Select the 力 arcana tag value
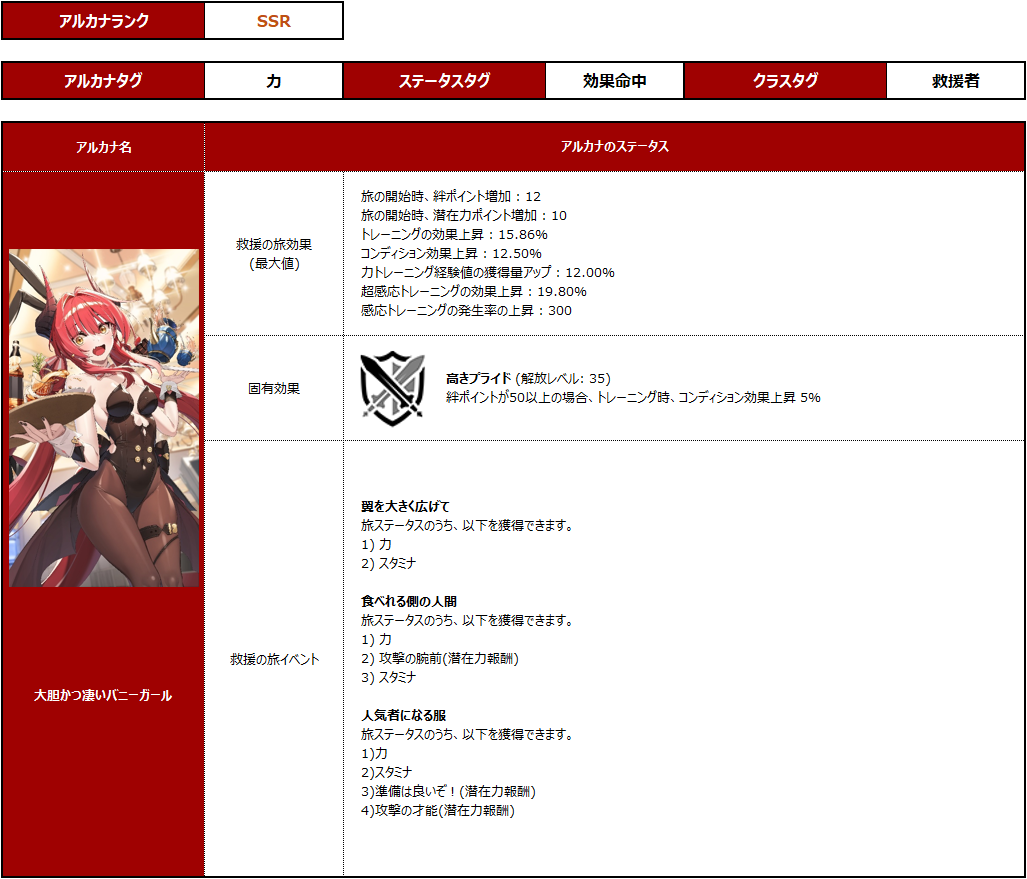 click(274, 81)
